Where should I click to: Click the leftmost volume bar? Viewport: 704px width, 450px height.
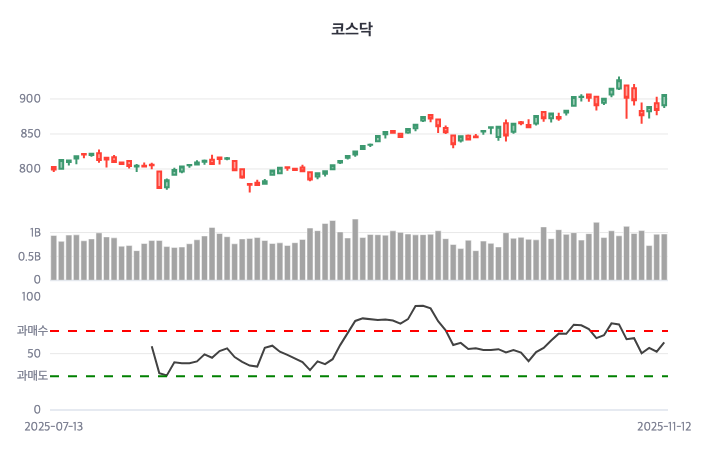54,257
